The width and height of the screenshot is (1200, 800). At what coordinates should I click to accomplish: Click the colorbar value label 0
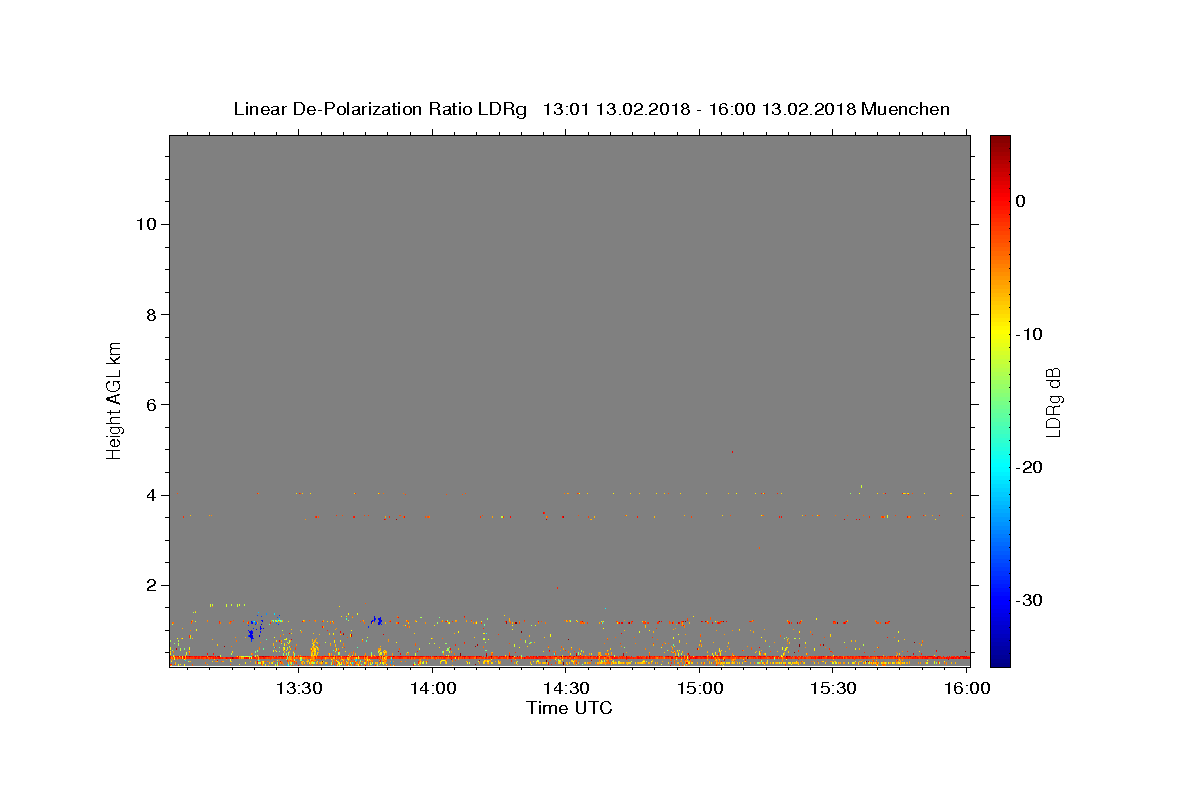(x=1021, y=201)
